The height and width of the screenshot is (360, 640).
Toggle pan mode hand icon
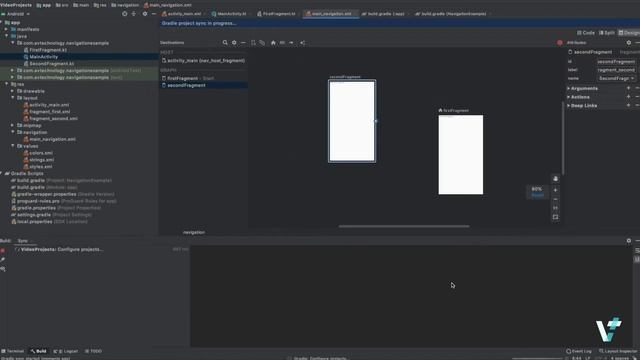click(x=556, y=179)
